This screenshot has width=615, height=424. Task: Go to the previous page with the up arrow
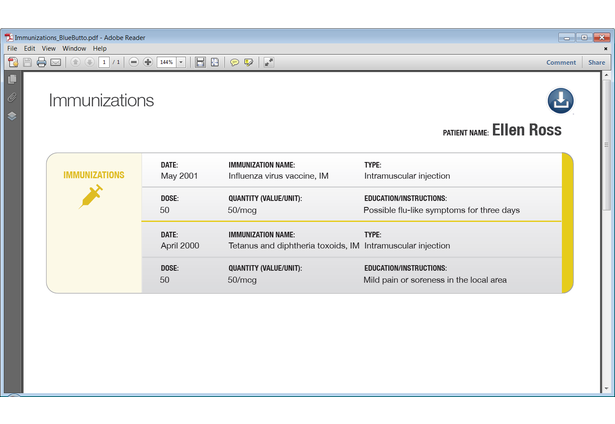click(x=76, y=62)
